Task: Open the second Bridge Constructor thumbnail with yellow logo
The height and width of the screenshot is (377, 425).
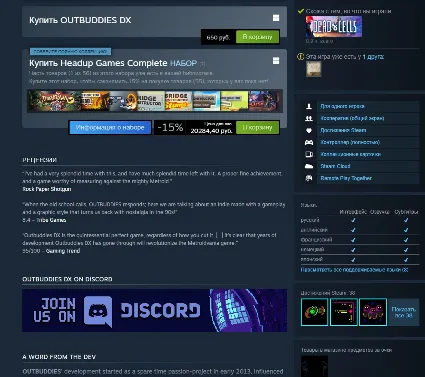Action: click(x=179, y=101)
